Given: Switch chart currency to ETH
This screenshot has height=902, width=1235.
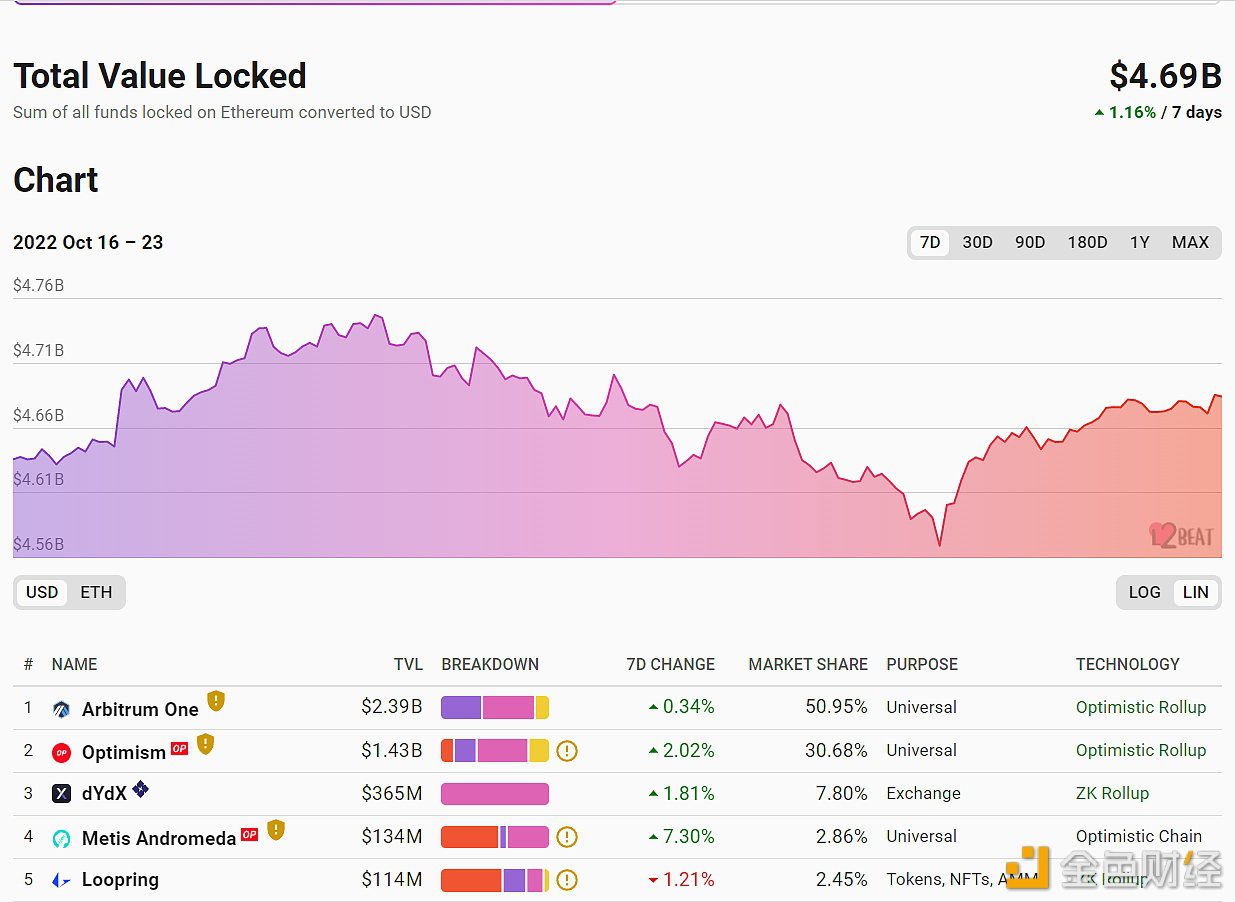Looking at the screenshot, I should 96,592.
